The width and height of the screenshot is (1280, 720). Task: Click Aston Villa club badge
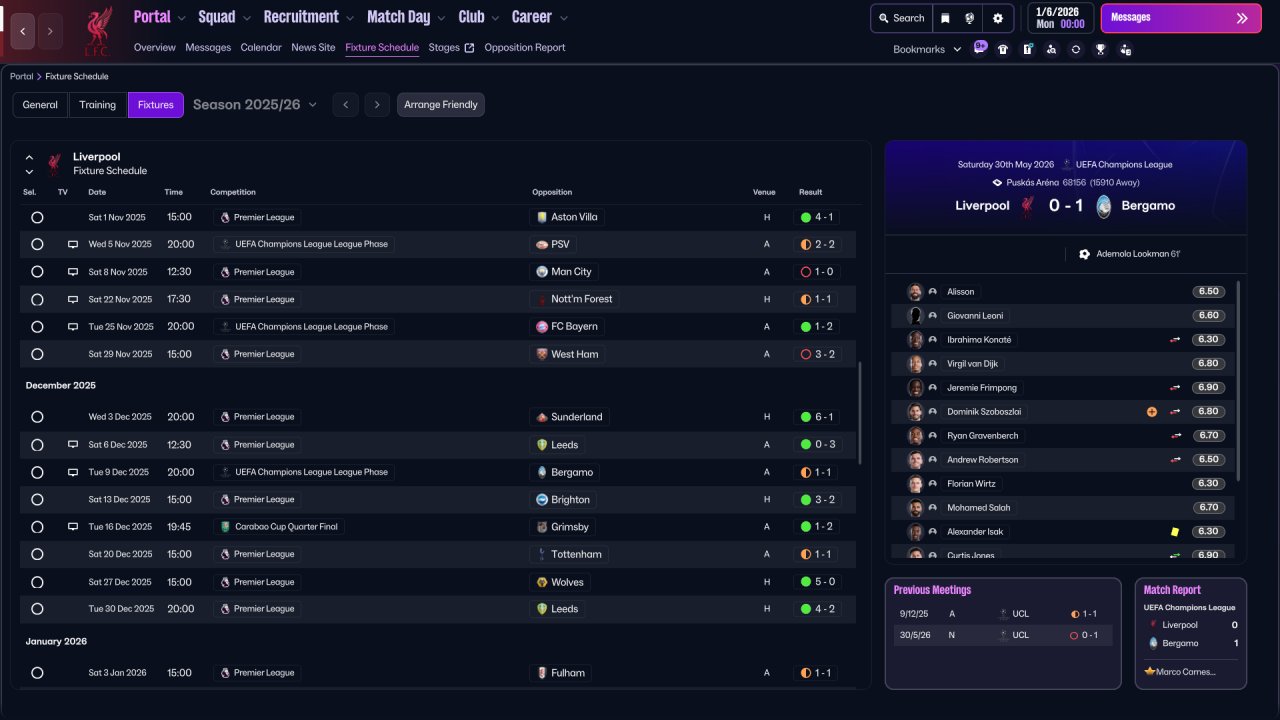pos(542,217)
